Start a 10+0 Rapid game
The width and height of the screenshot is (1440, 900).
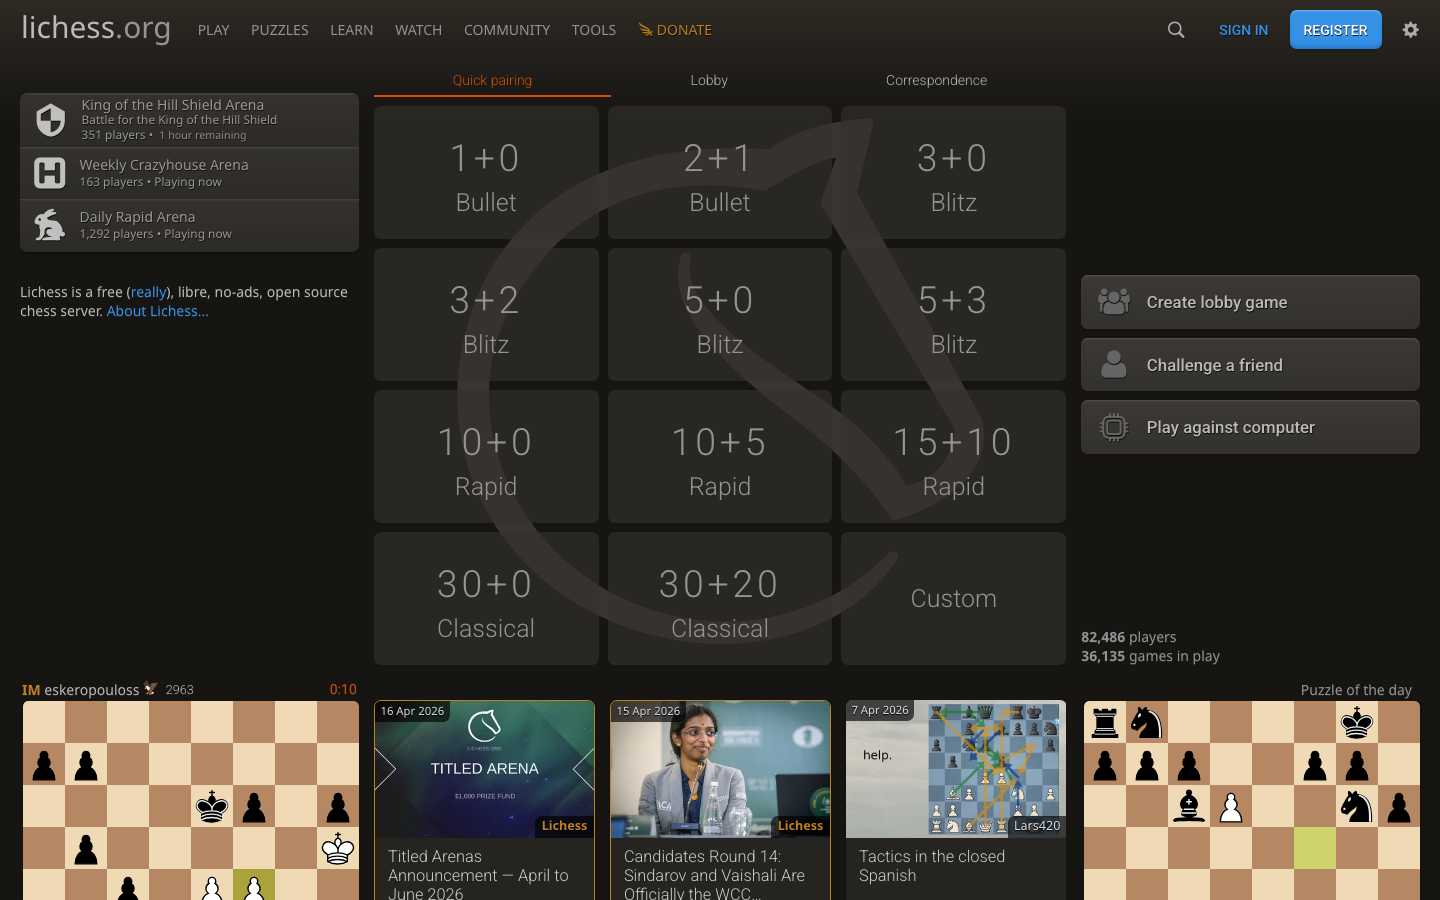486,457
